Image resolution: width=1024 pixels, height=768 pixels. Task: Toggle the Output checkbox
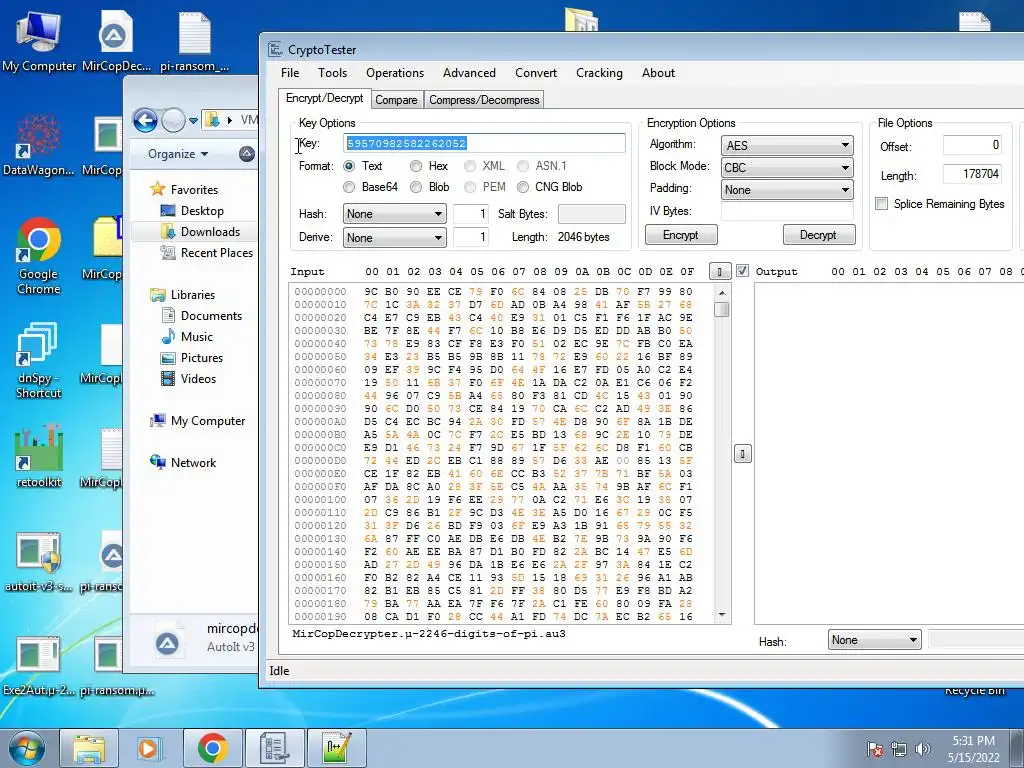tap(743, 270)
